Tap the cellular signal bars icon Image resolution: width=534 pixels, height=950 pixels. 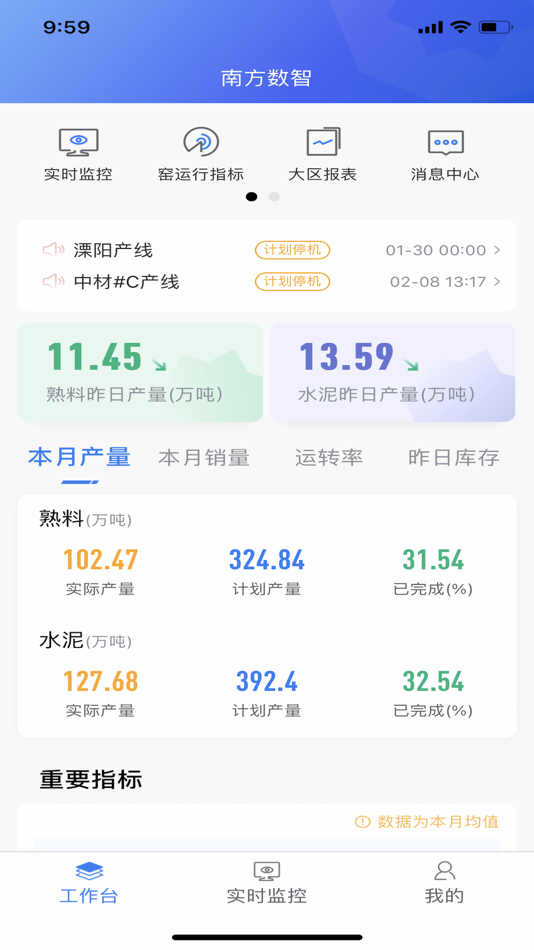pos(430,28)
